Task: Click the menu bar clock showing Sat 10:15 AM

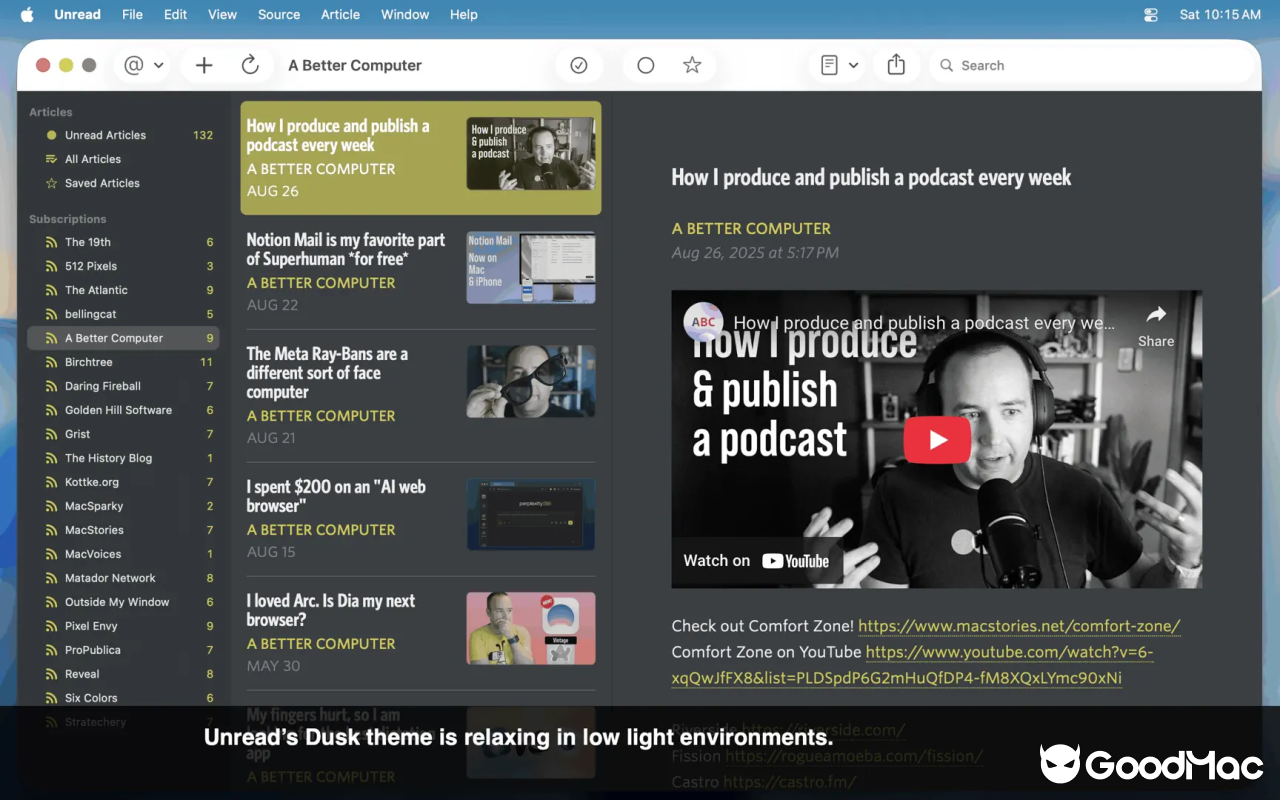Action: click(1220, 14)
